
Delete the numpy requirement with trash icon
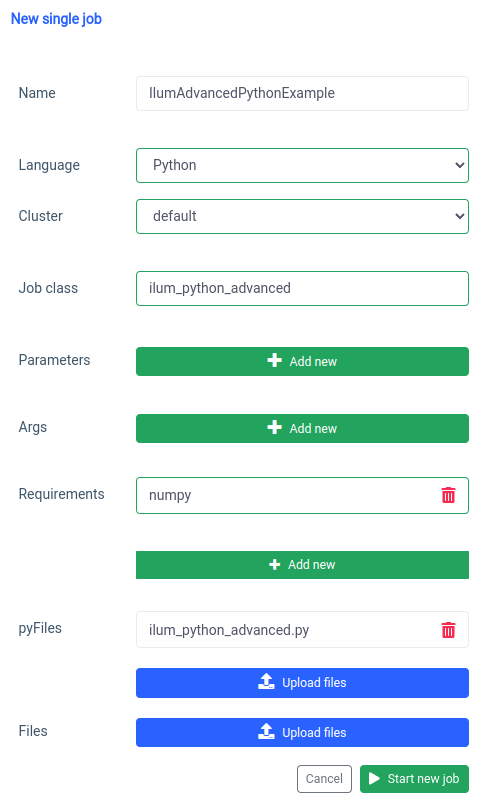[448, 495]
